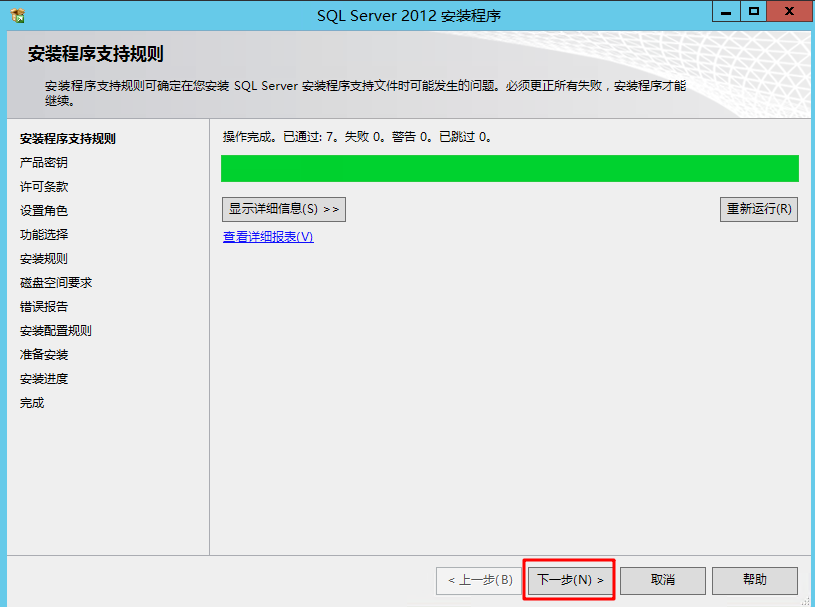Click the disabled 上一步(B) button
The width and height of the screenshot is (815, 607).
[479, 580]
